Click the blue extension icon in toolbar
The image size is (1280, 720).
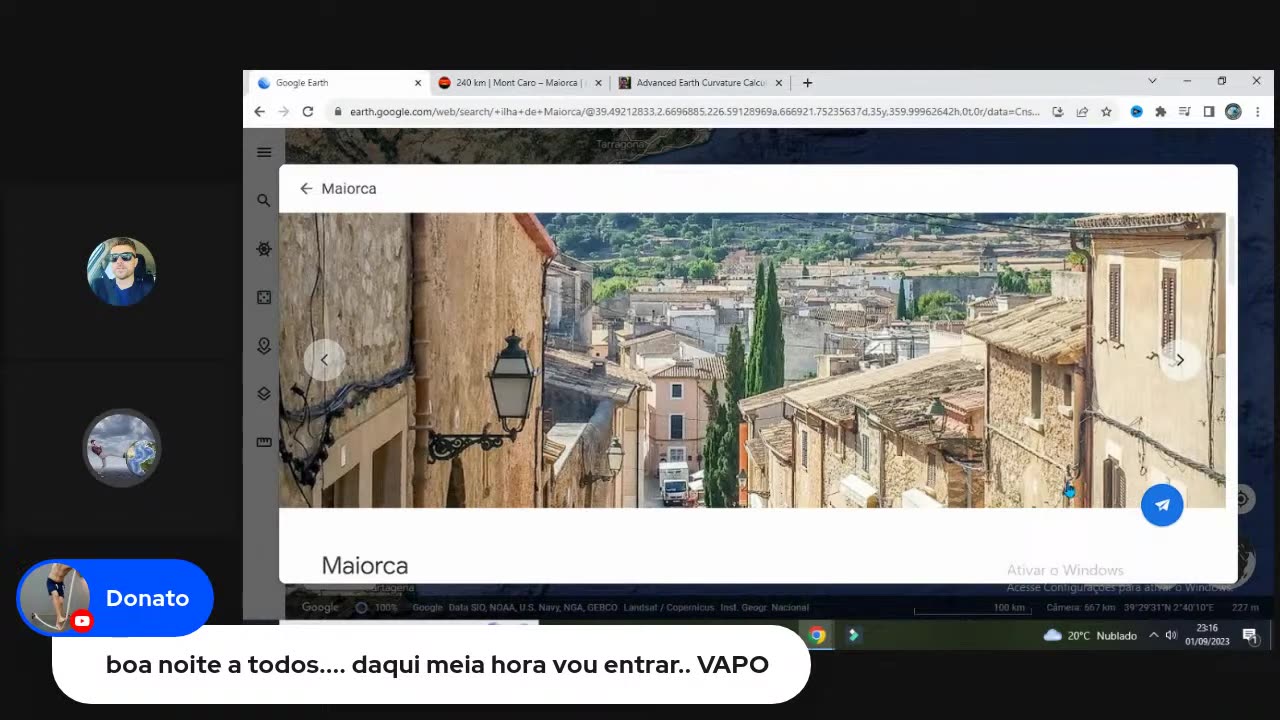[x=1136, y=112]
